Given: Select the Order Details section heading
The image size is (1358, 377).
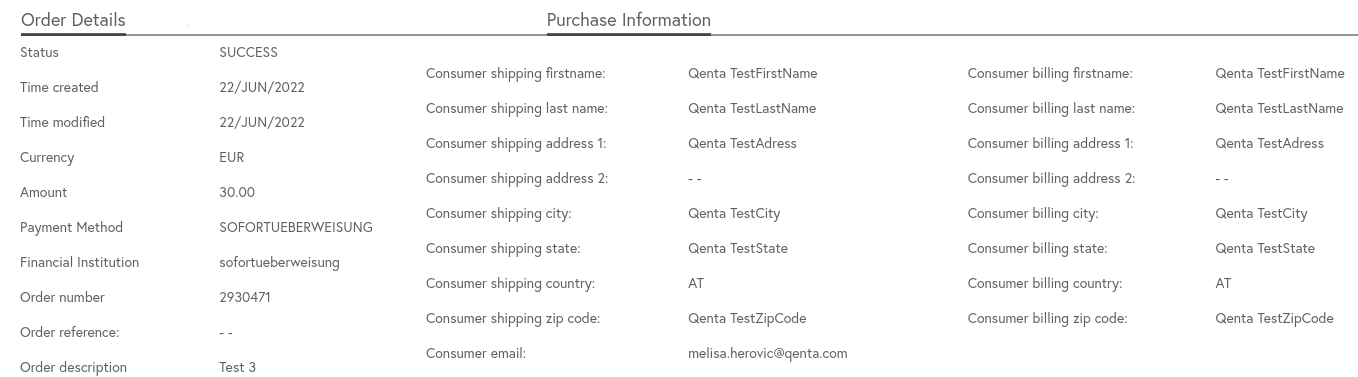Looking at the screenshot, I should pos(73,20).
